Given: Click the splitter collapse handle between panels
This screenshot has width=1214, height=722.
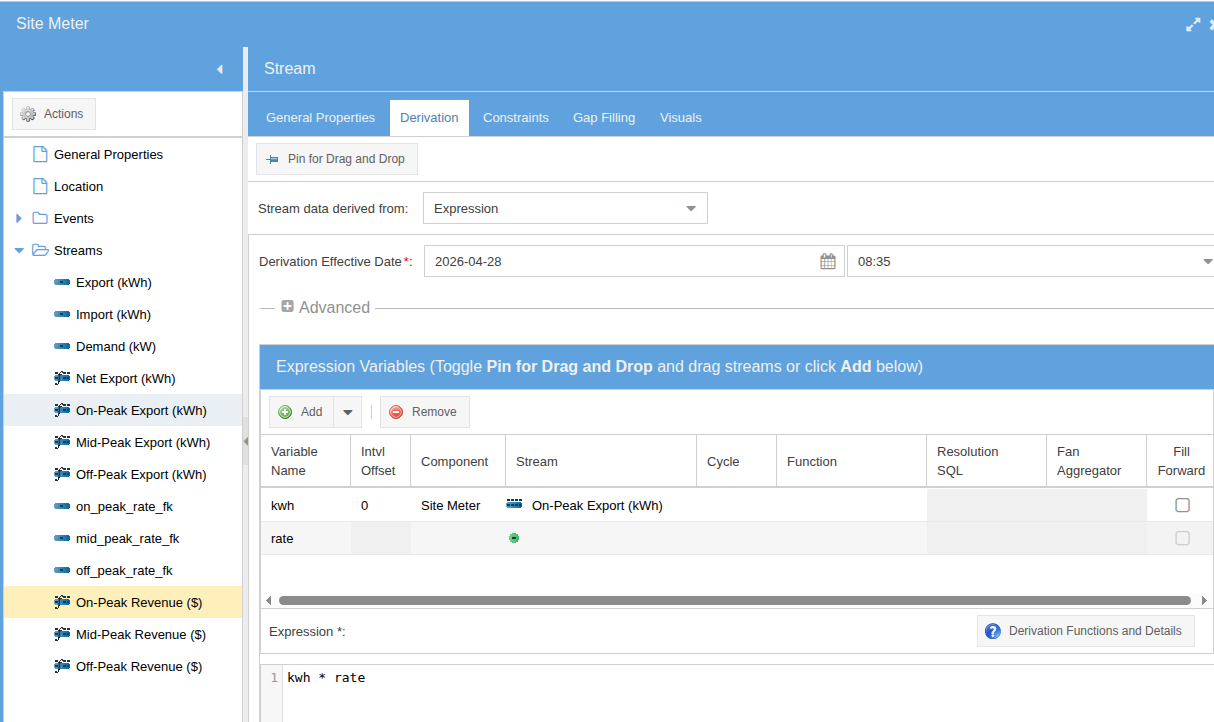Looking at the screenshot, I should pos(245,441).
